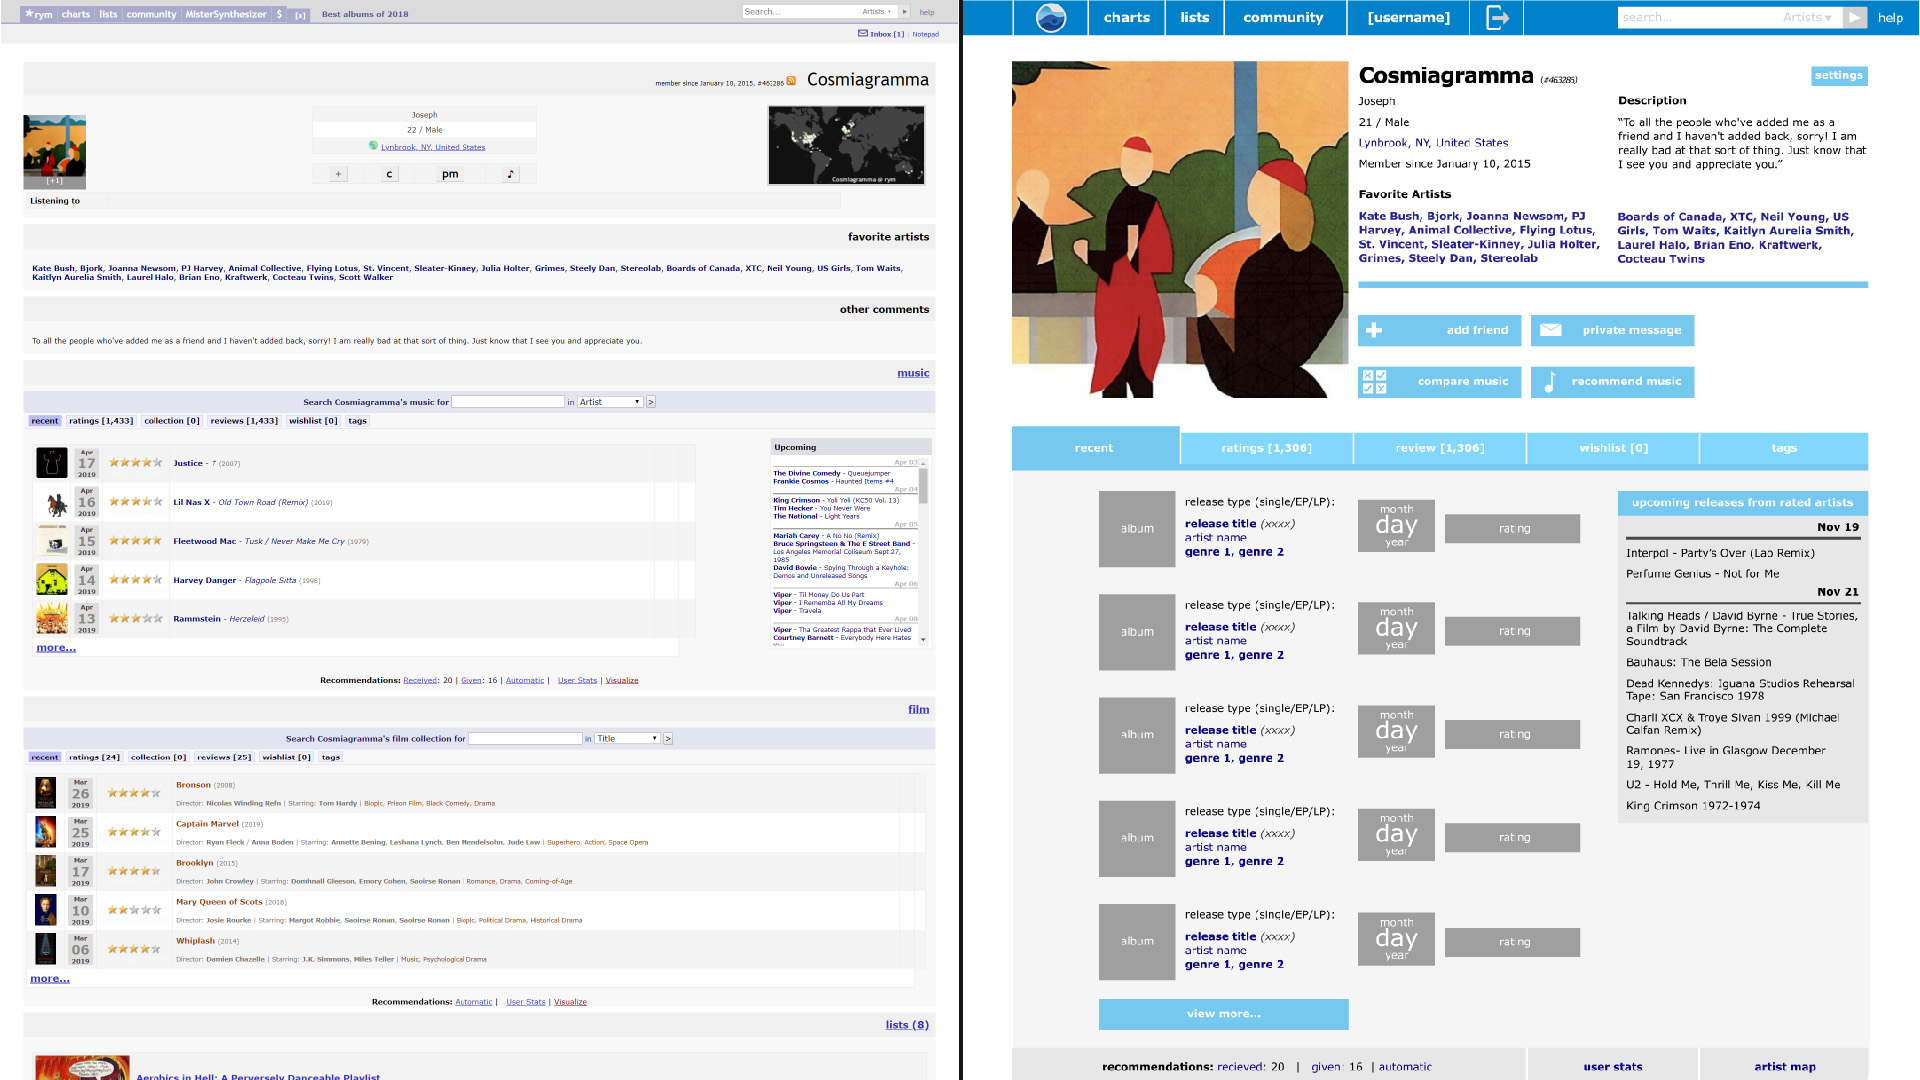Screen dimensions: 1920x1080
Task: Click the Lynbrook NY United States location link
Action: pos(433,146)
